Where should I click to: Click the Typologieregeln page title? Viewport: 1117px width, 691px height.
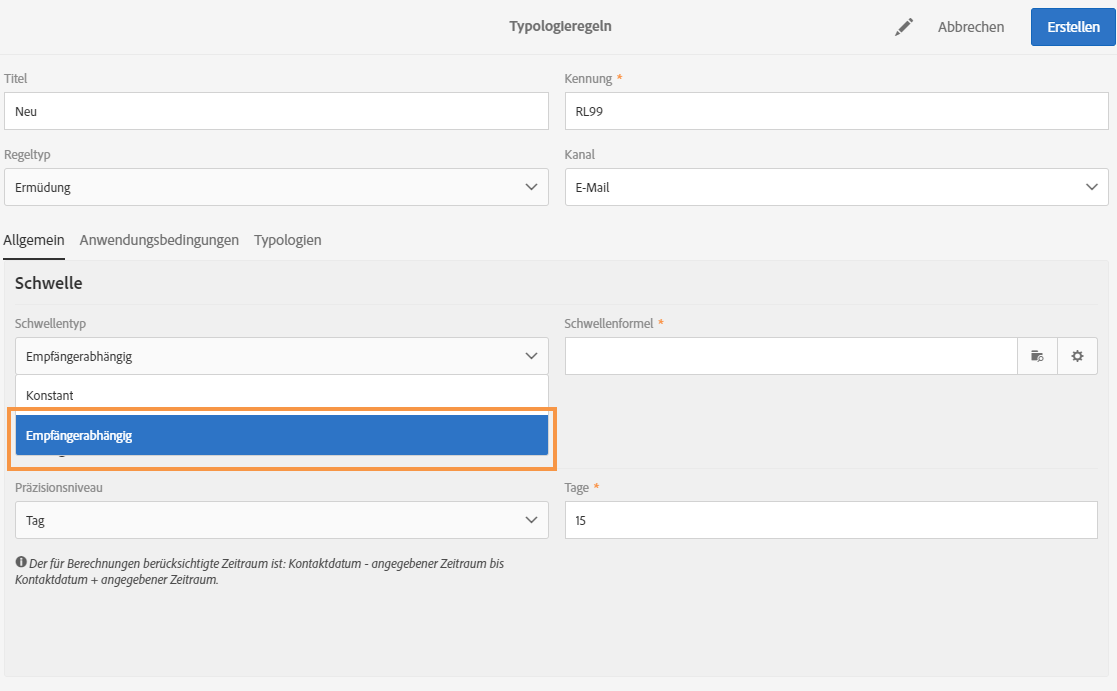click(560, 27)
